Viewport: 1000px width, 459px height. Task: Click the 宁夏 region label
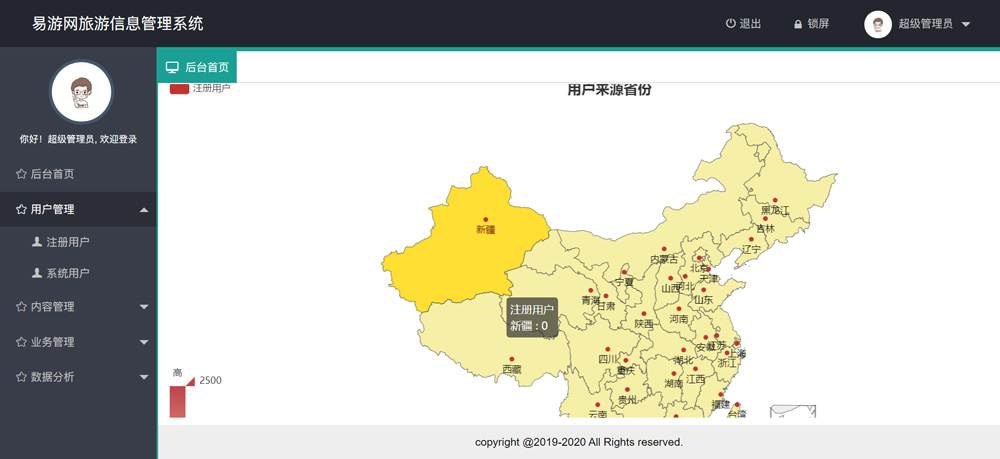624,282
